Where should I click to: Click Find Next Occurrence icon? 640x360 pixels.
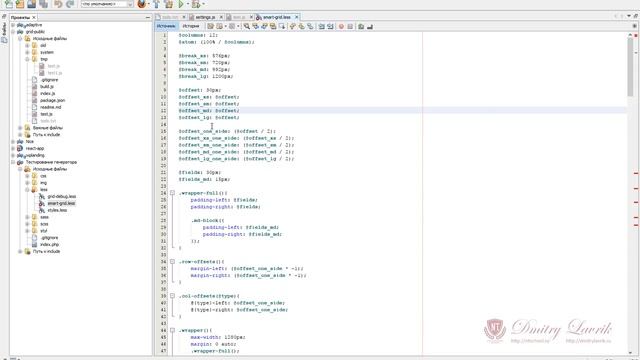pyautogui.click(x=264, y=27)
